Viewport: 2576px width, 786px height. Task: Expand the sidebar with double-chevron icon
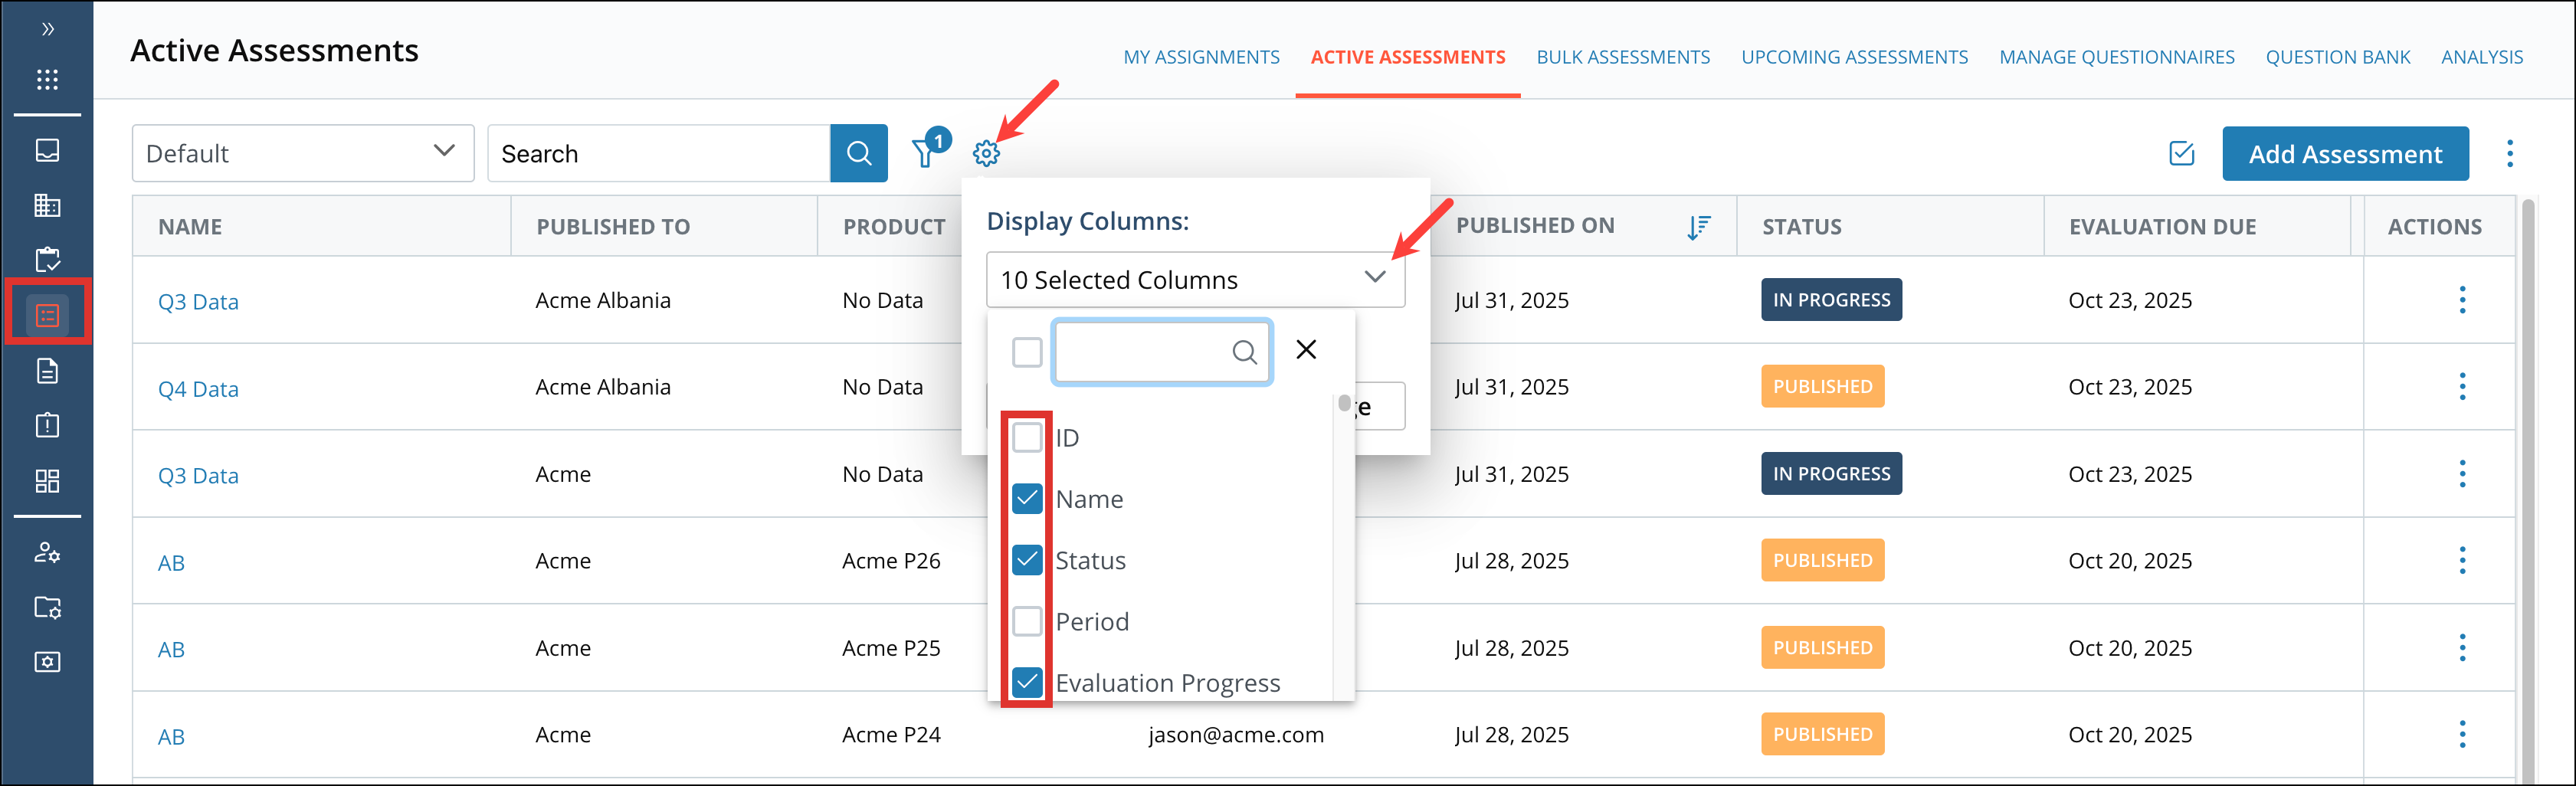pos(47,29)
